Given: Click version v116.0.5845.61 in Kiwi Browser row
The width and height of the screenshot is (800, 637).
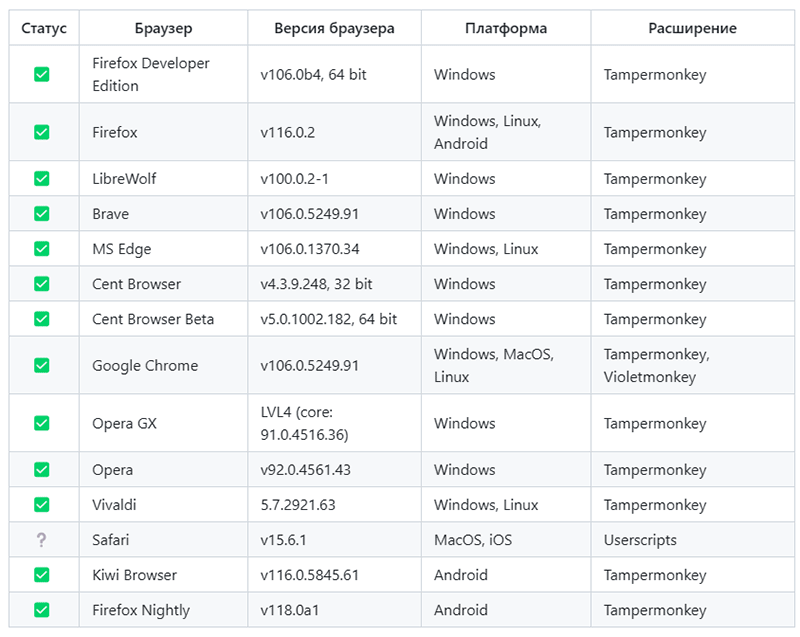Looking at the screenshot, I should [x=310, y=575].
